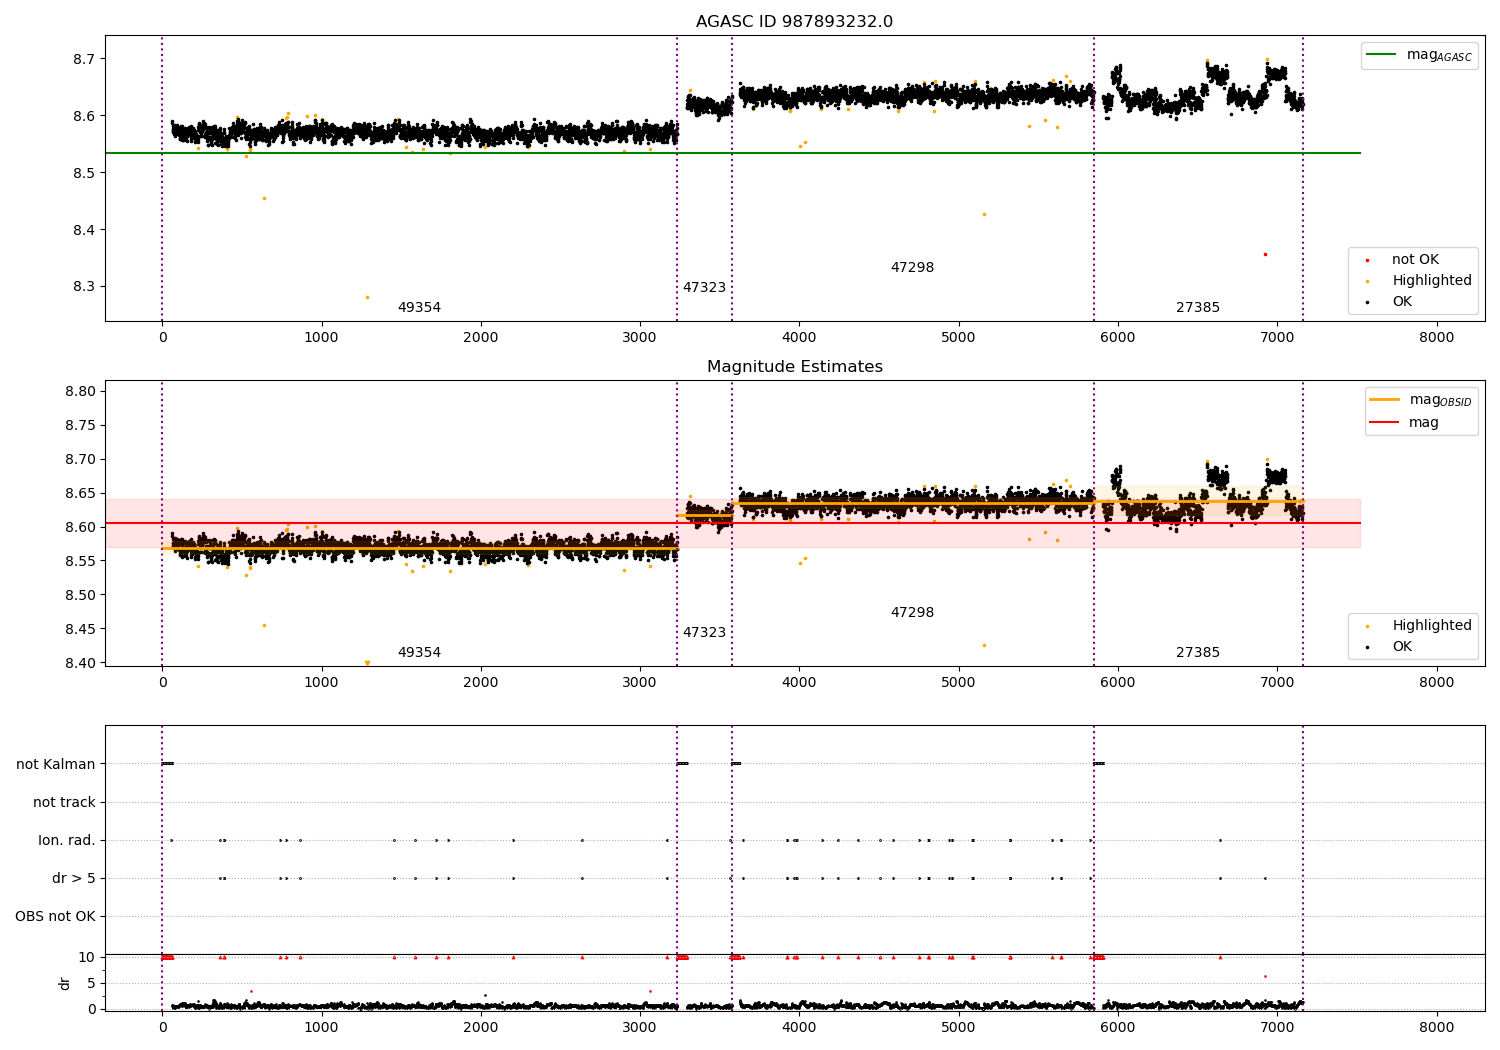Click the 10 tick on the dr axis
Screen dimensions: 1500x1050
tap(87, 958)
